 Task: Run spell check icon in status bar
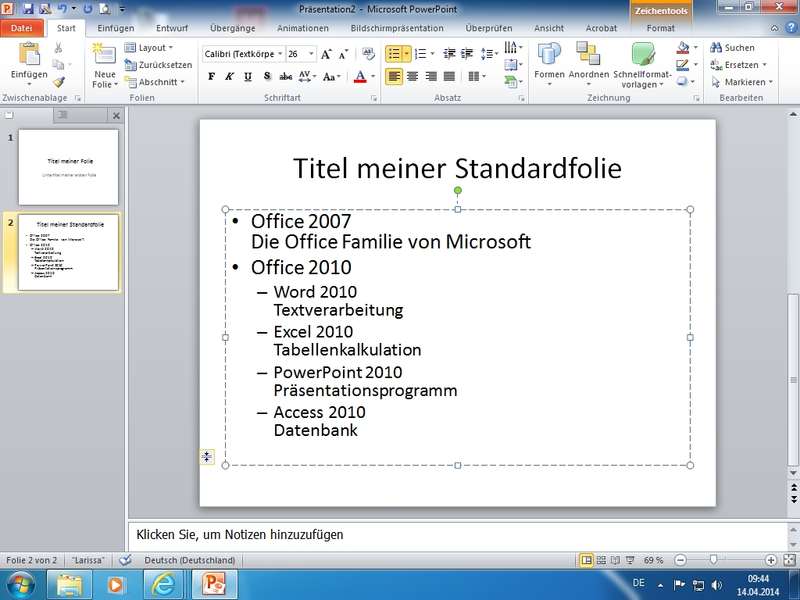[x=125, y=560]
